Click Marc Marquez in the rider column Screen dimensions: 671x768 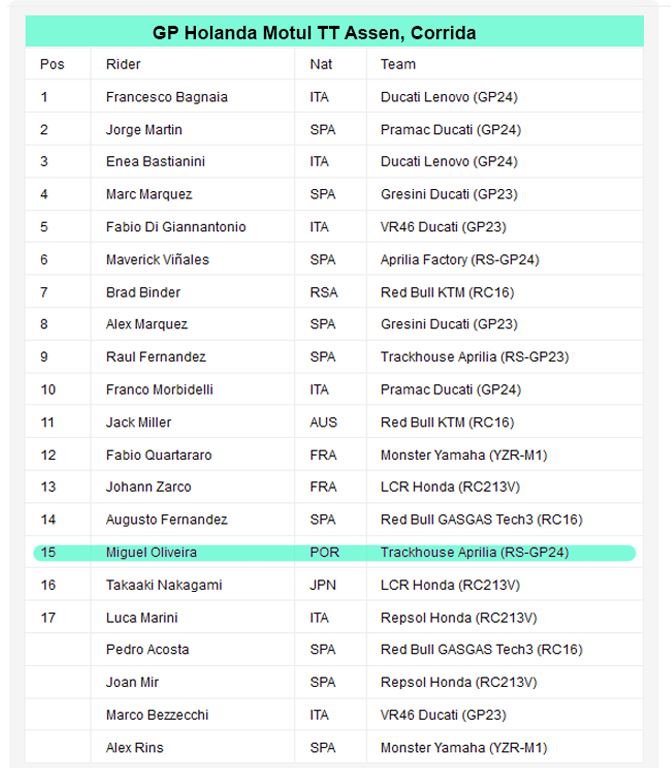[x=149, y=194]
